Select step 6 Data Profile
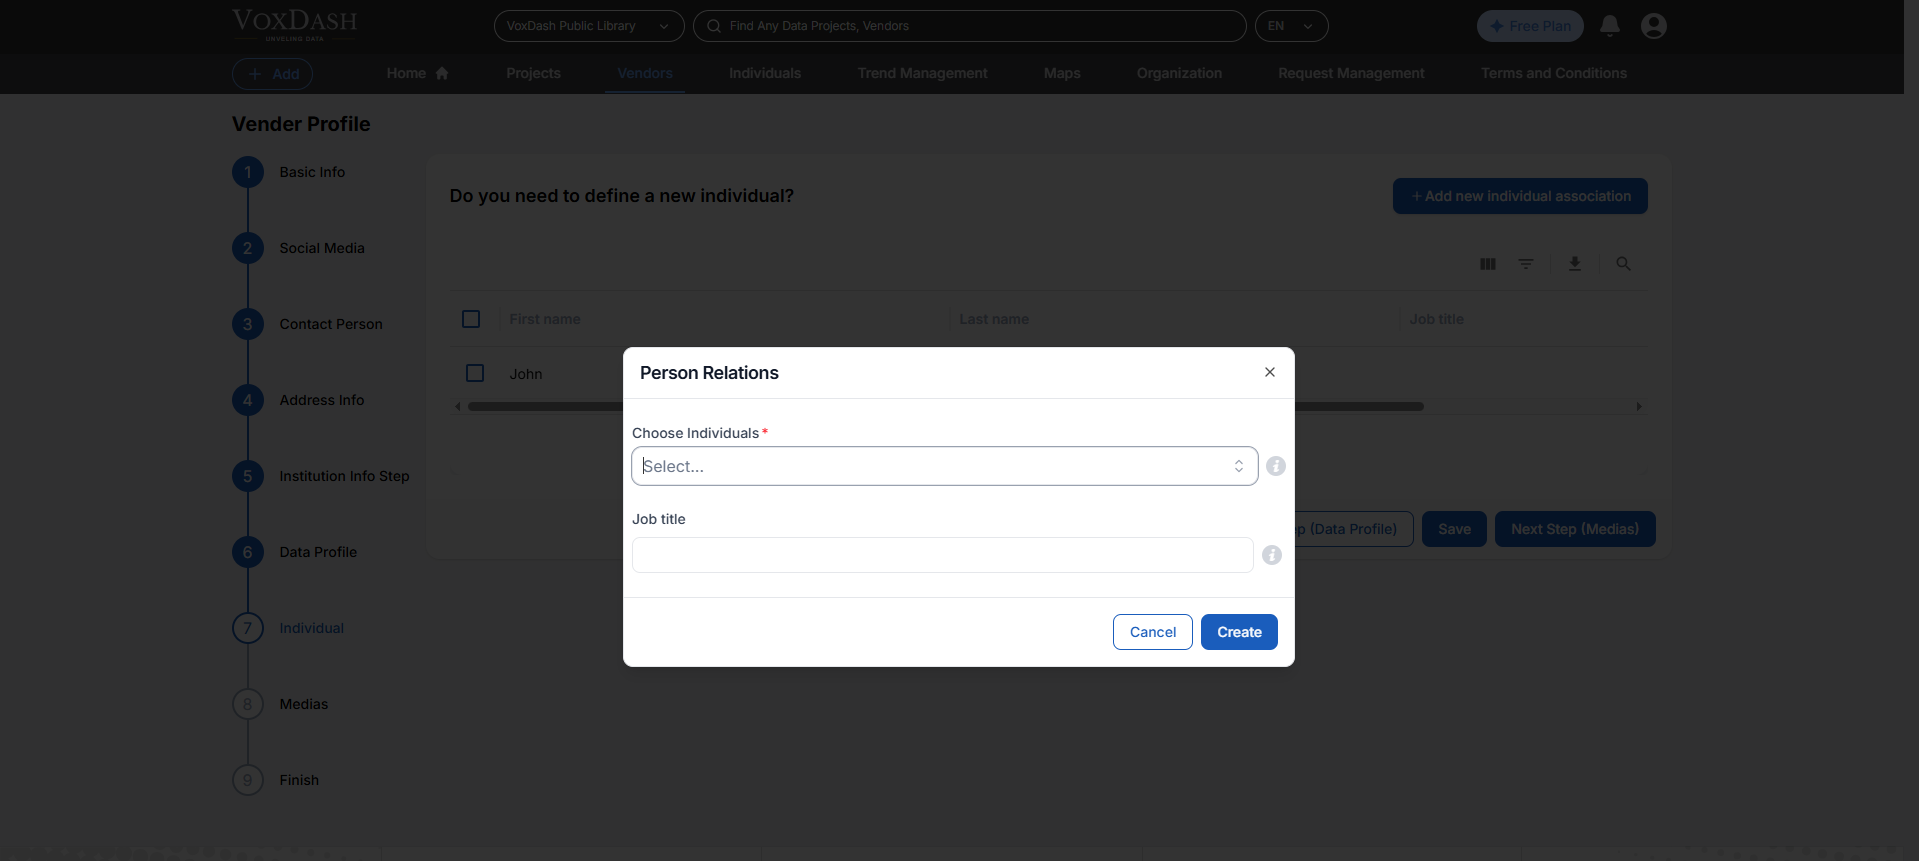 pyautogui.click(x=294, y=552)
